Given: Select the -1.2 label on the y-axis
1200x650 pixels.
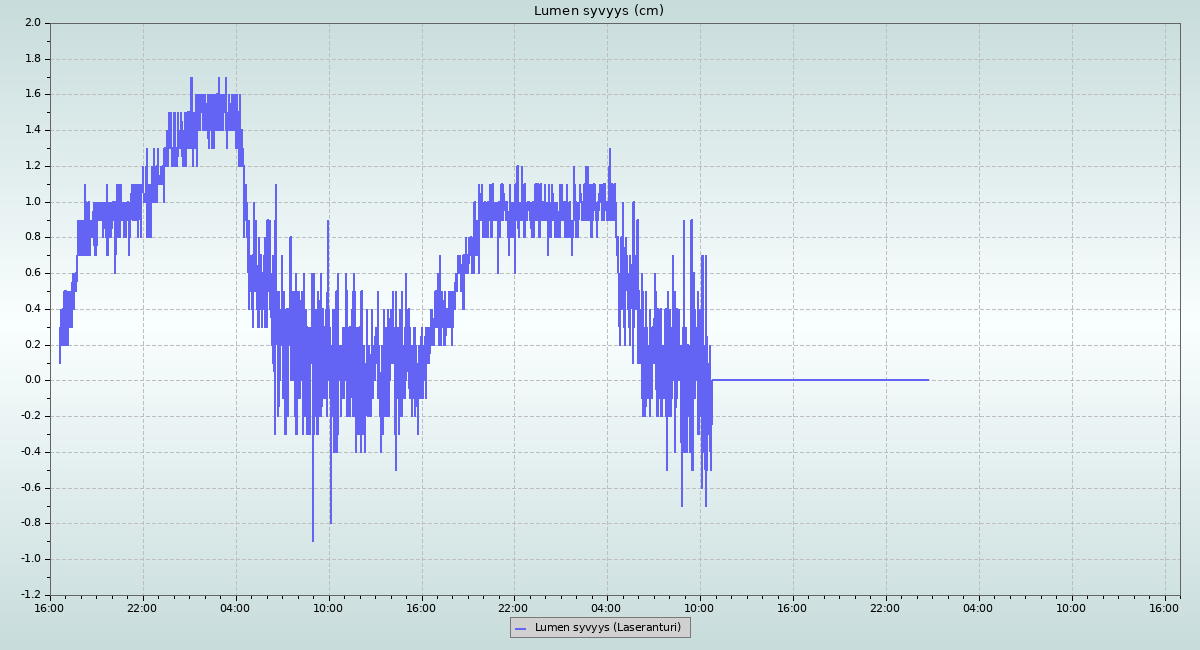Looking at the screenshot, I should (x=30, y=595).
